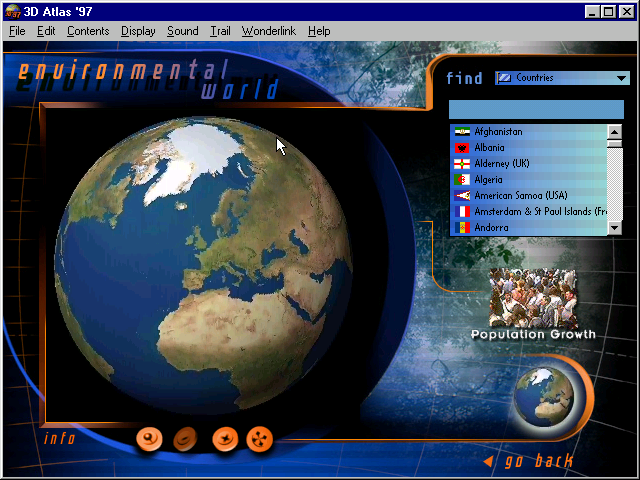
Task: Open the Display menu
Action: click(x=138, y=31)
